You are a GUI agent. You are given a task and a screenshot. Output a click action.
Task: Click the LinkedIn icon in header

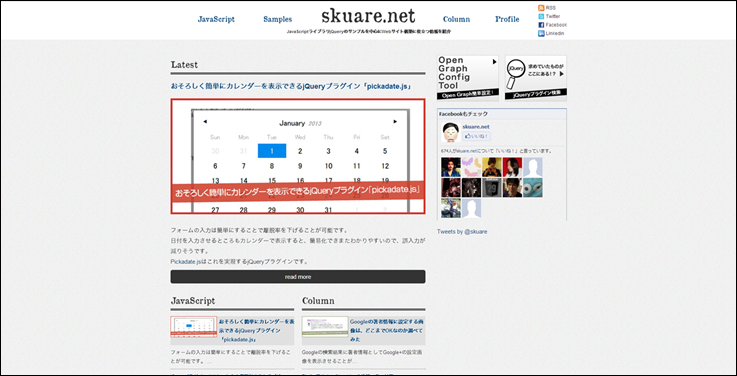(541, 33)
